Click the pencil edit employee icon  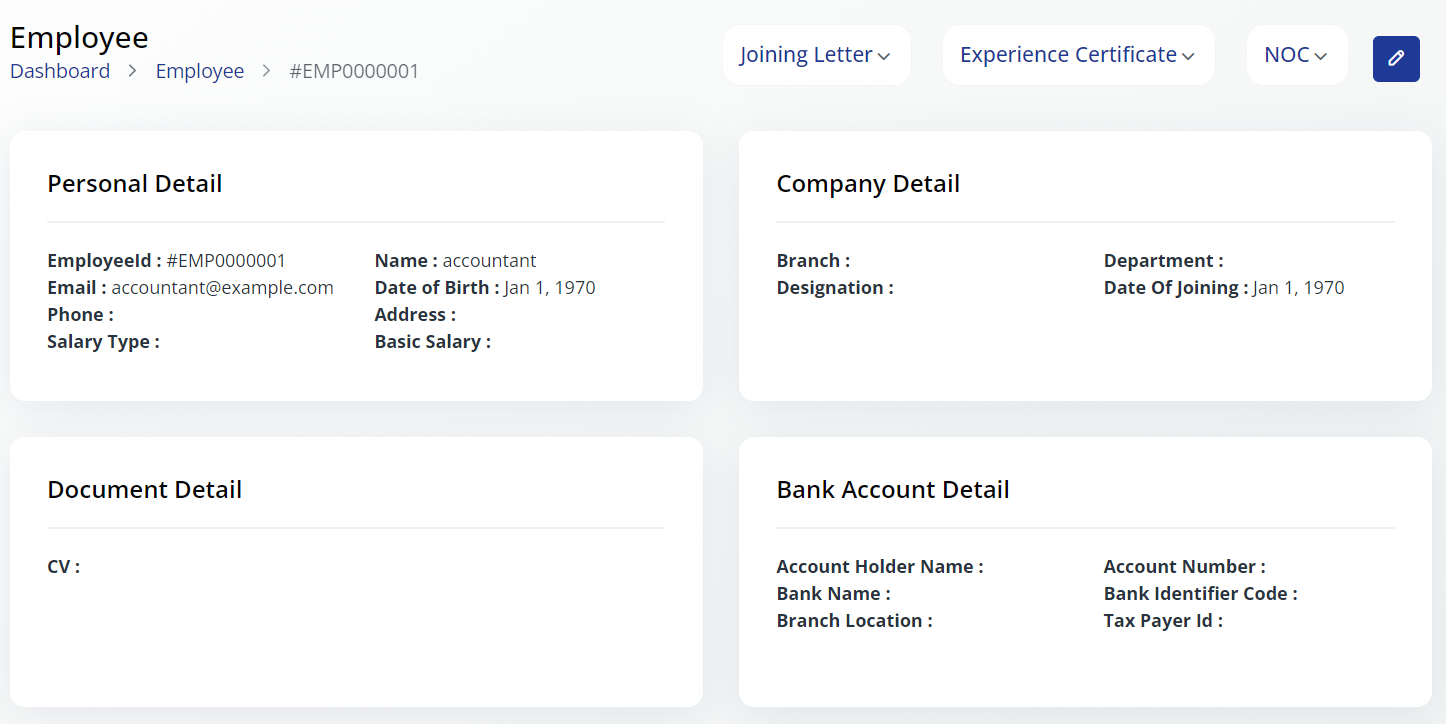[x=1396, y=58]
